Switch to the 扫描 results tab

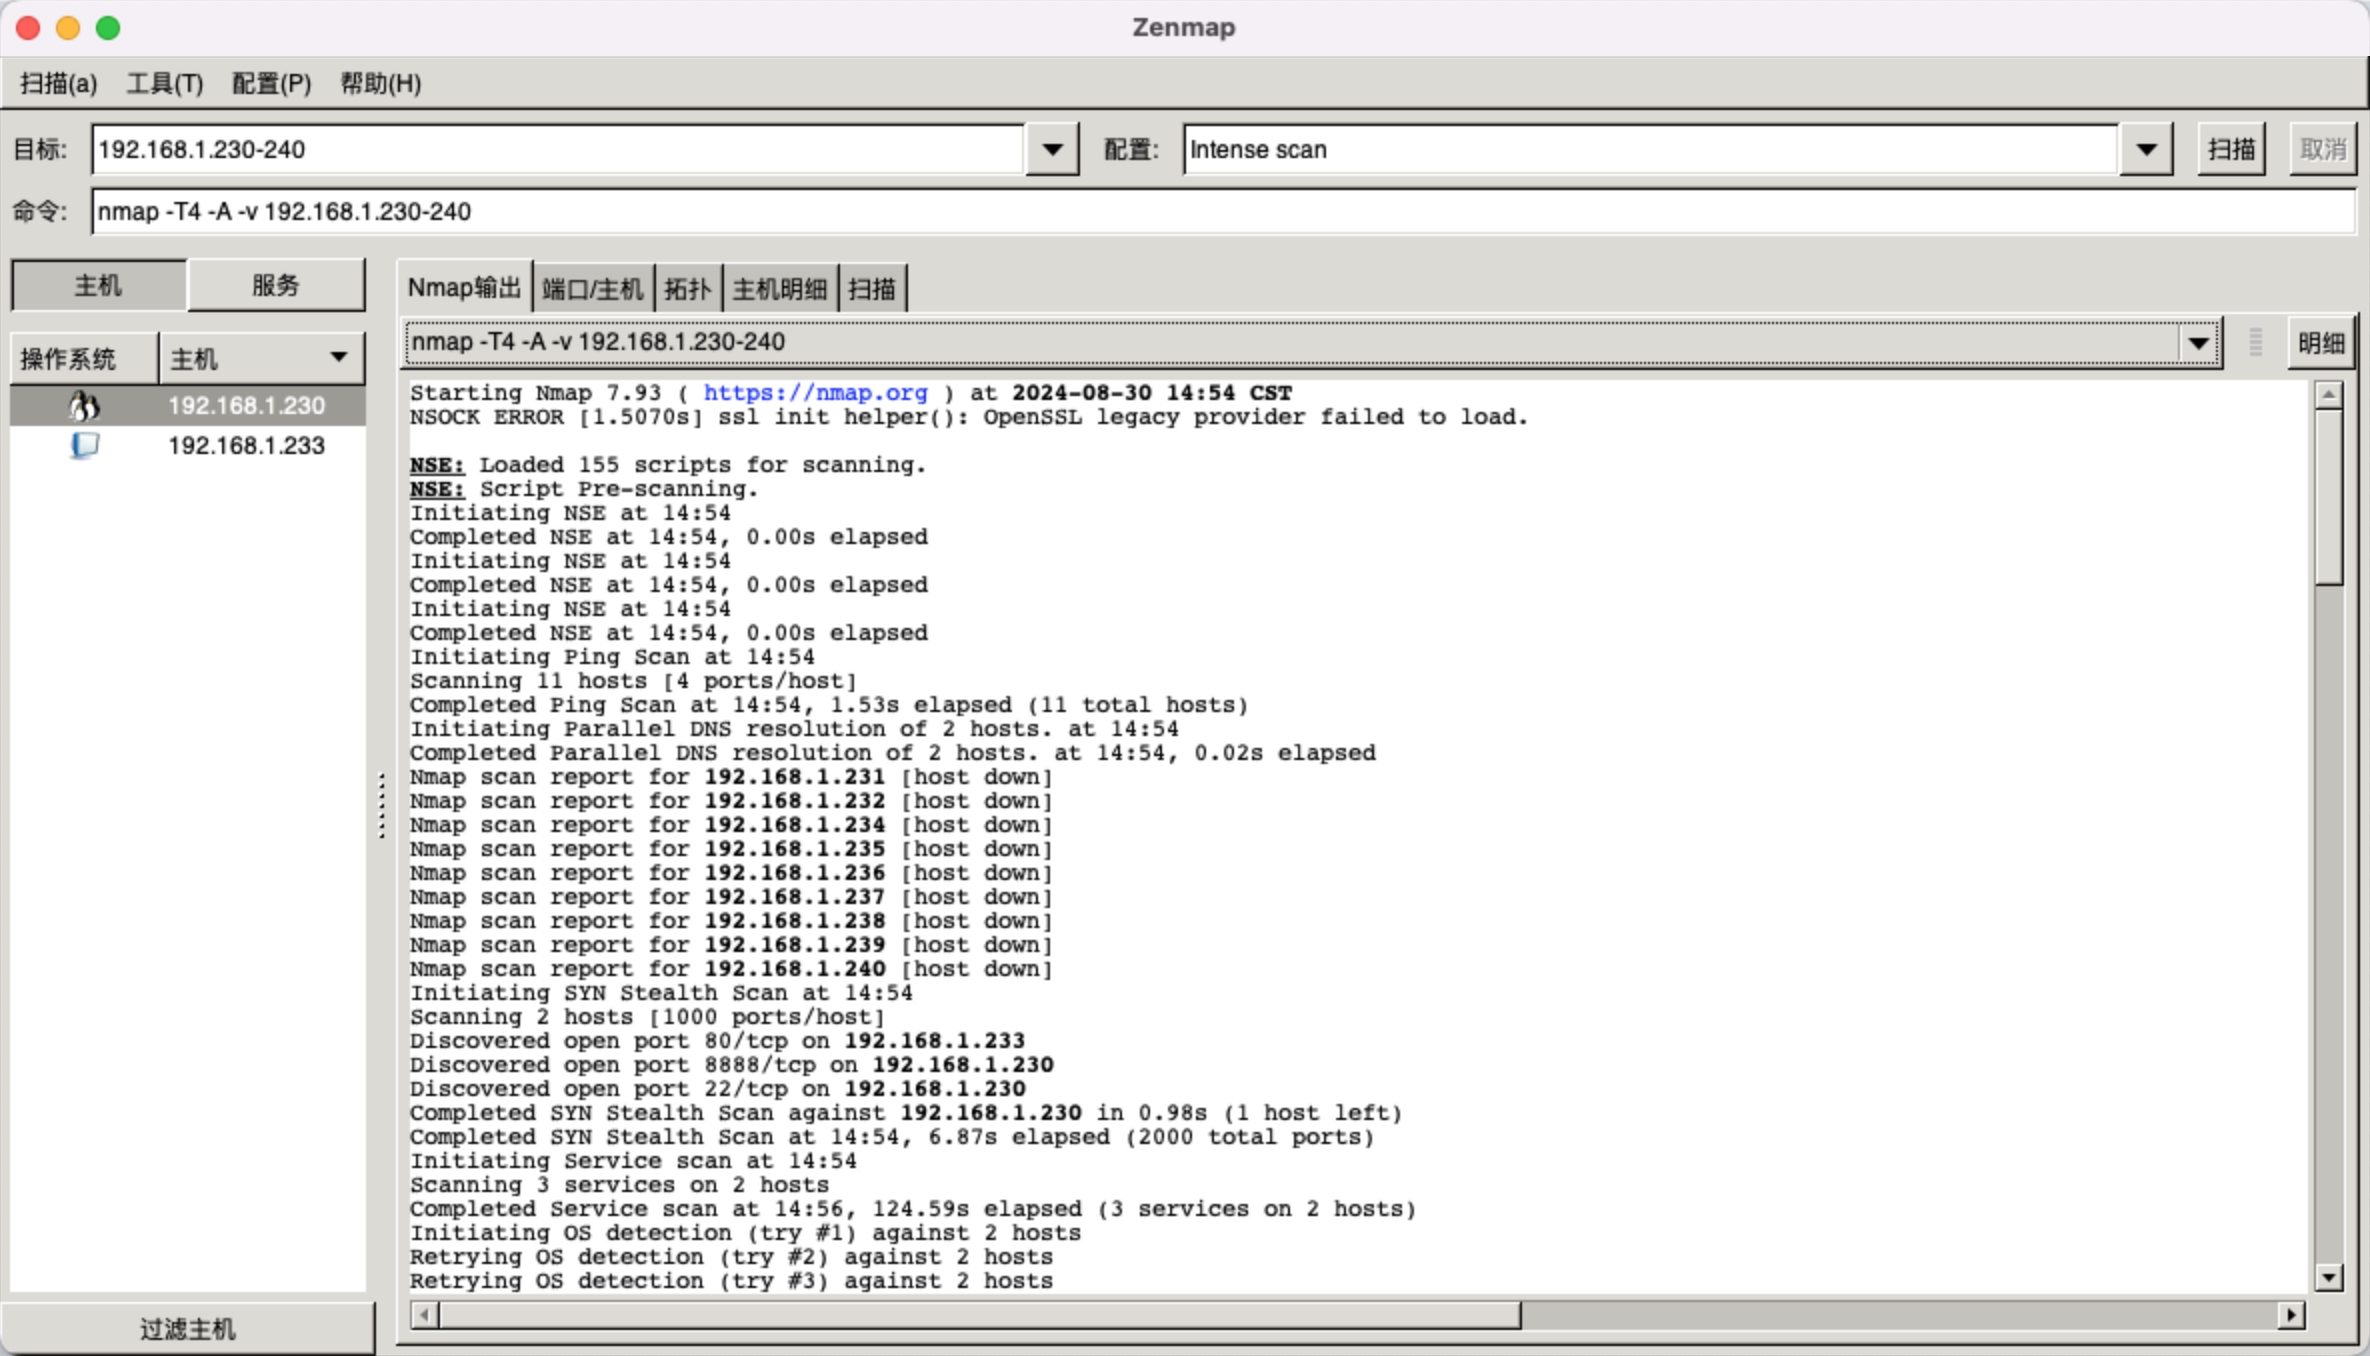(x=872, y=289)
